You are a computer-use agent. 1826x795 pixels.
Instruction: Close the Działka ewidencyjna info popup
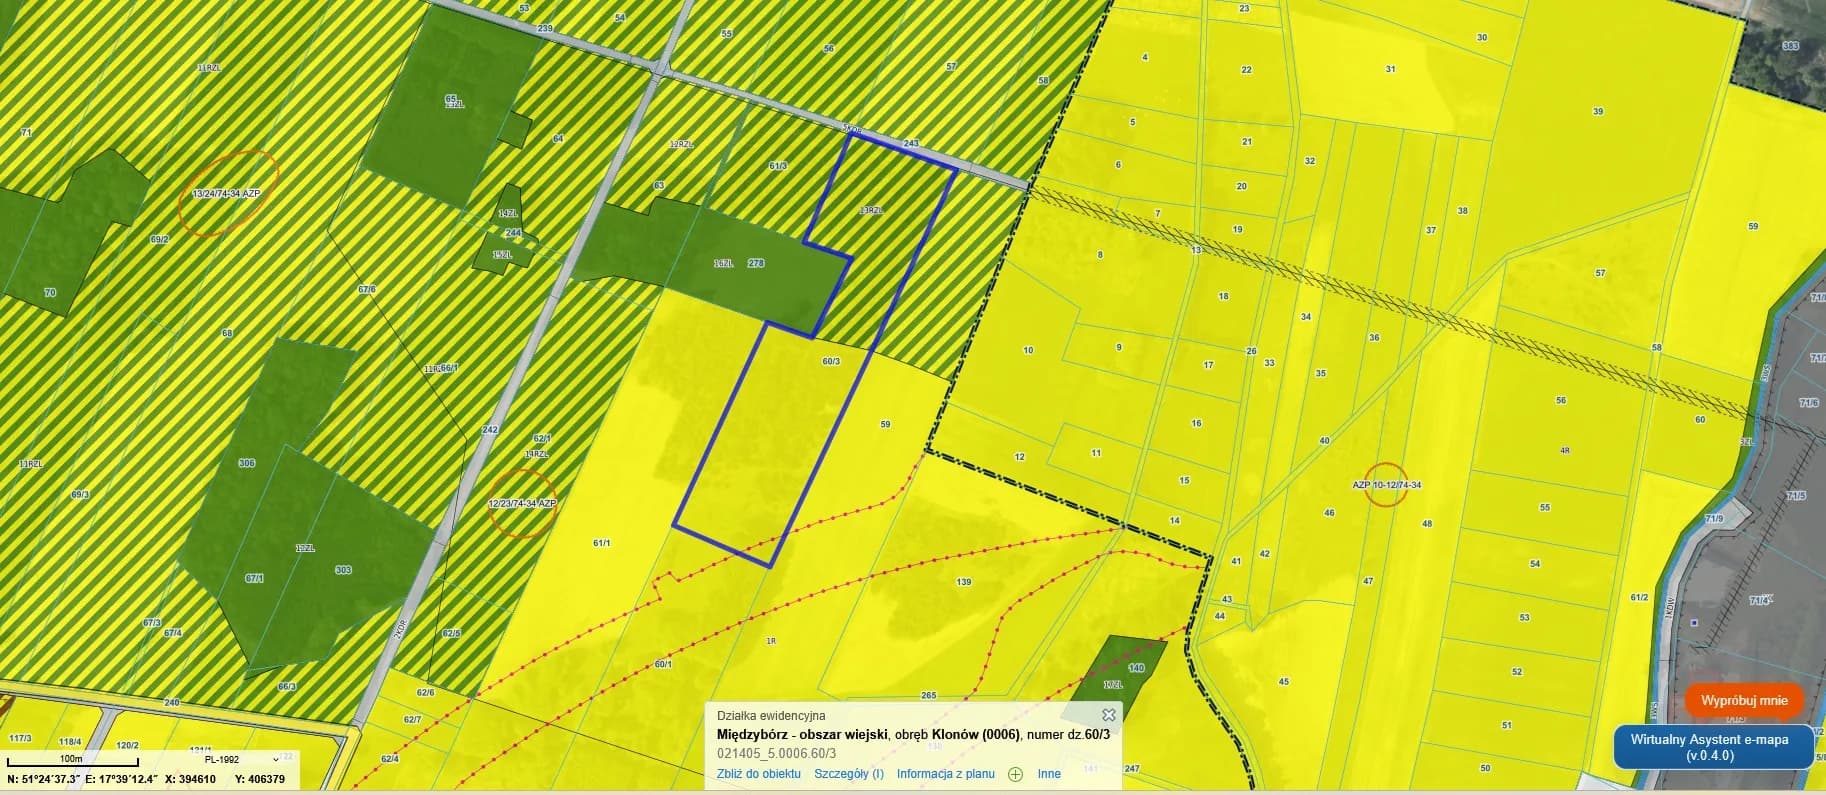point(1108,715)
